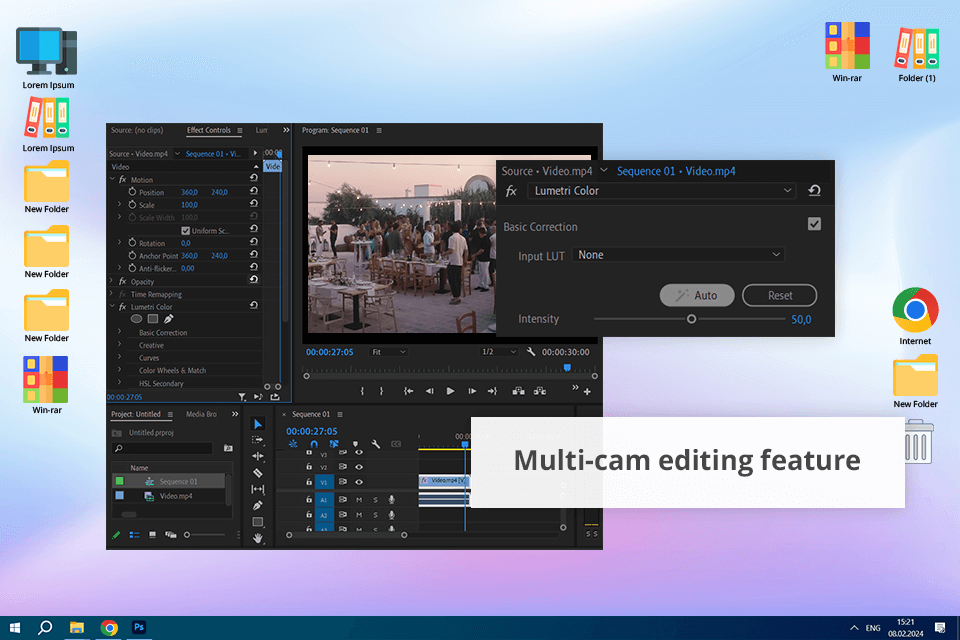The width and height of the screenshot is (960, 640).
Task: Add marker in timeline header
Action: tap(355, 444)
